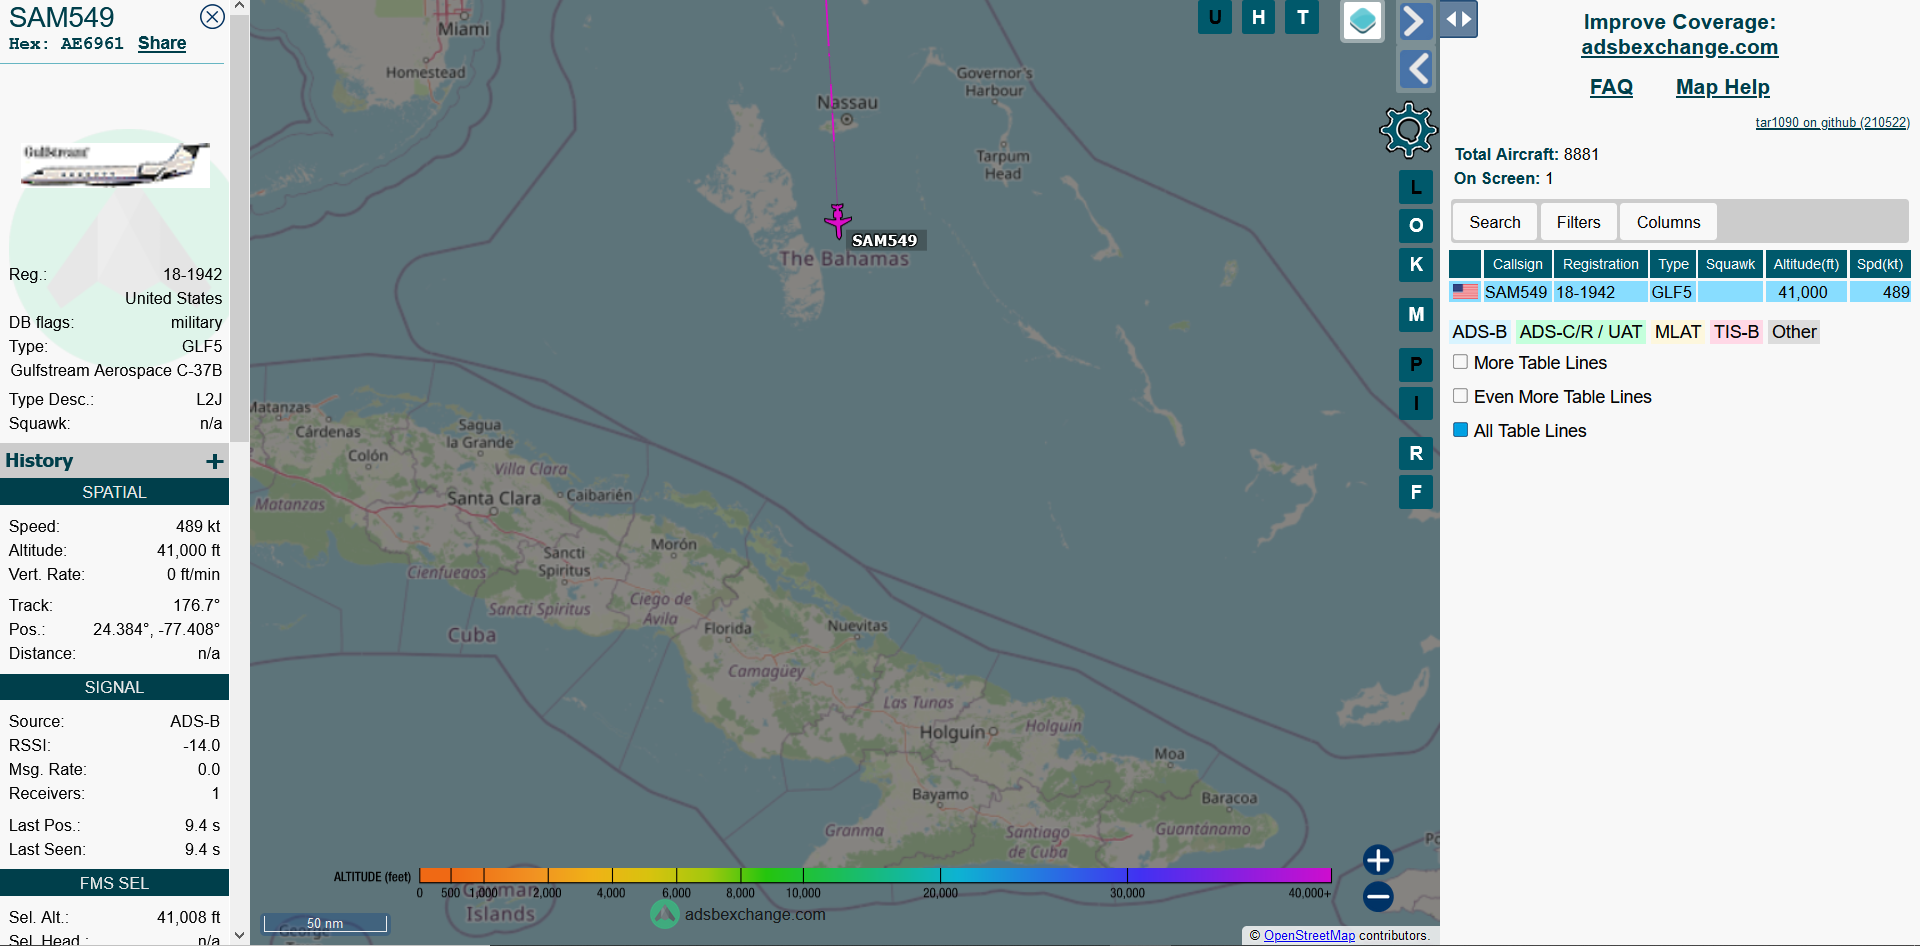Enable More Table Lines checkbox
The width and height of the screenshot is (1920, 946).
[1460, 362]
